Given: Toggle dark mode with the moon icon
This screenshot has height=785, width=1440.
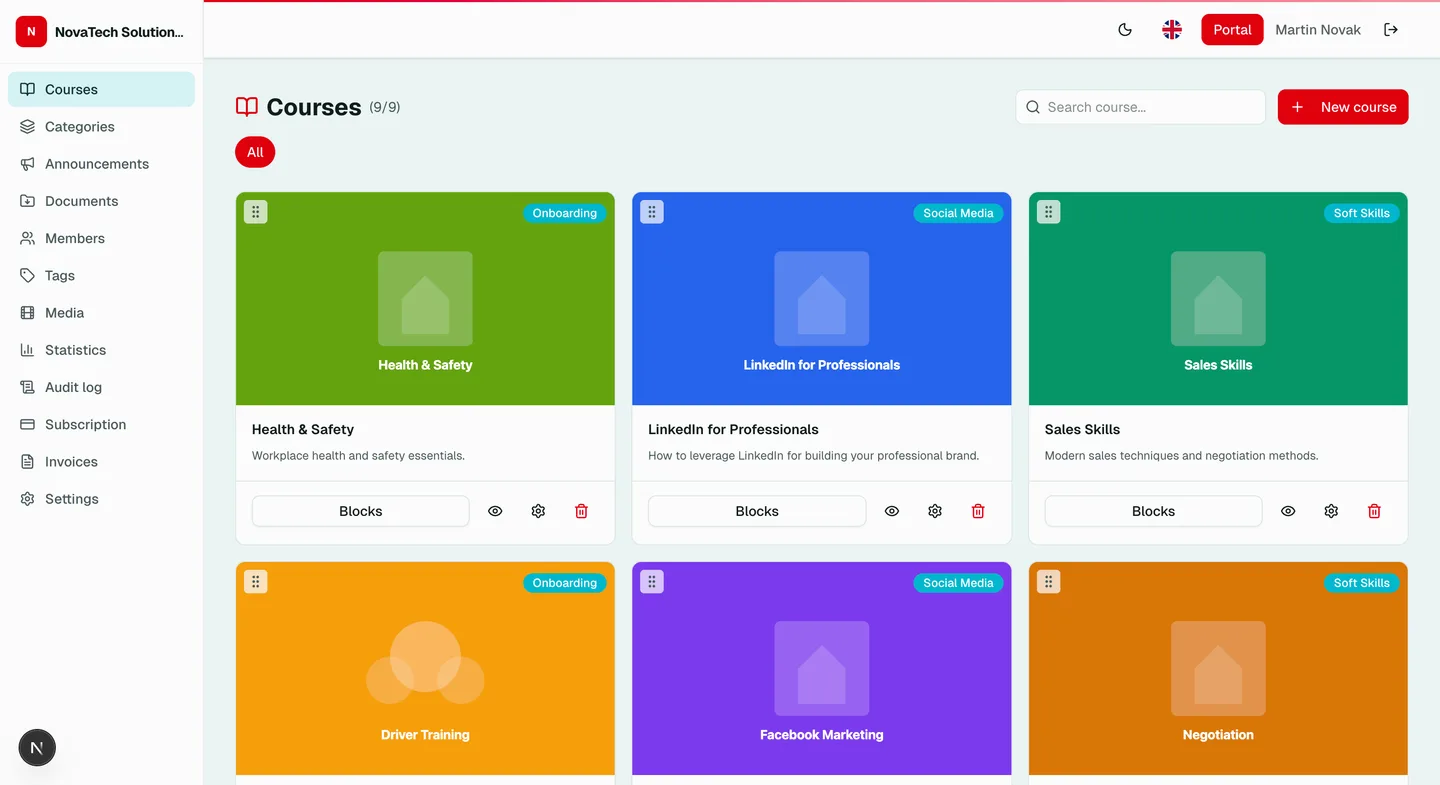Looking at the screenshot, I should [x=1124, y=29].
